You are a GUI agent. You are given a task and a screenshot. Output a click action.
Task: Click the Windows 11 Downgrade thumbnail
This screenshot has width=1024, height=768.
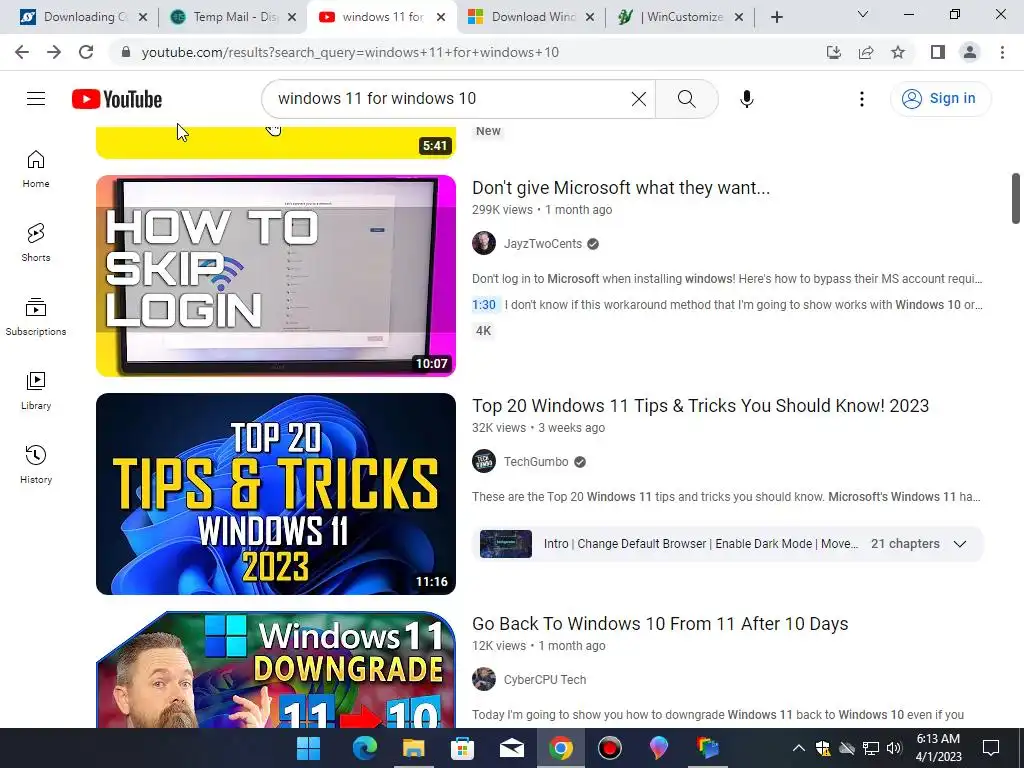point(276,669)
